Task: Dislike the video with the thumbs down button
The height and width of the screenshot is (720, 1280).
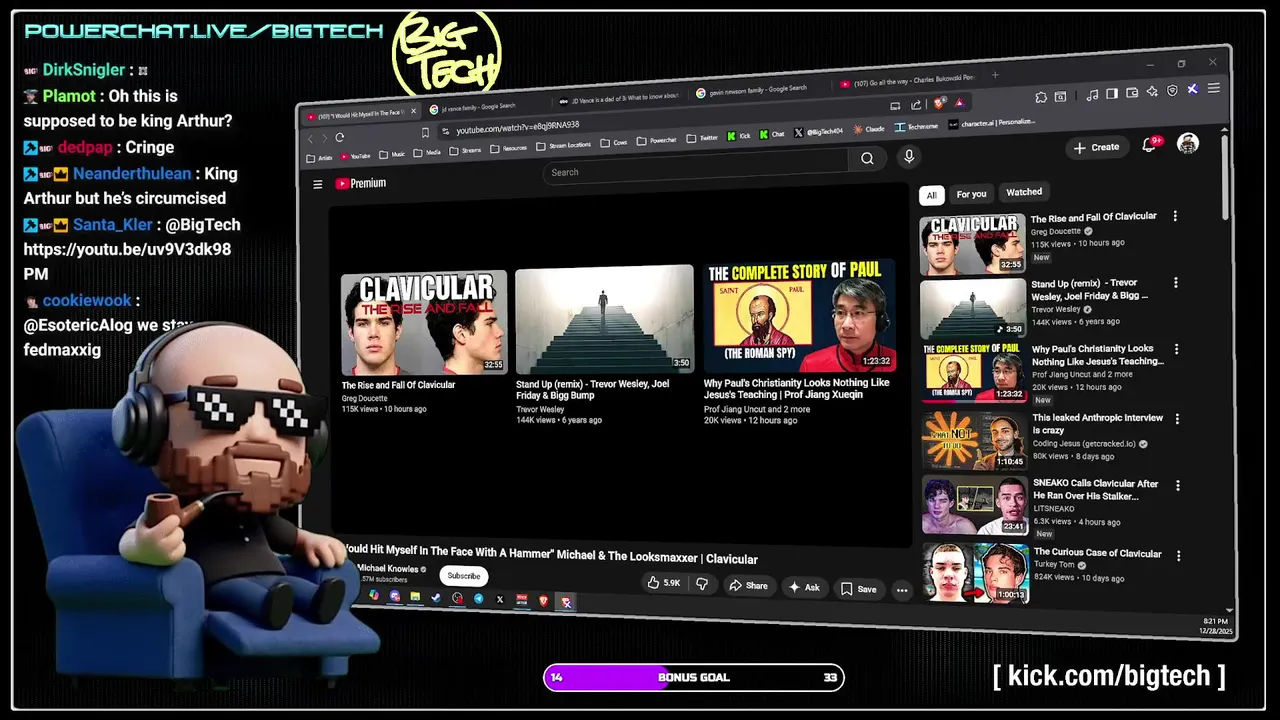Action: 702,584
